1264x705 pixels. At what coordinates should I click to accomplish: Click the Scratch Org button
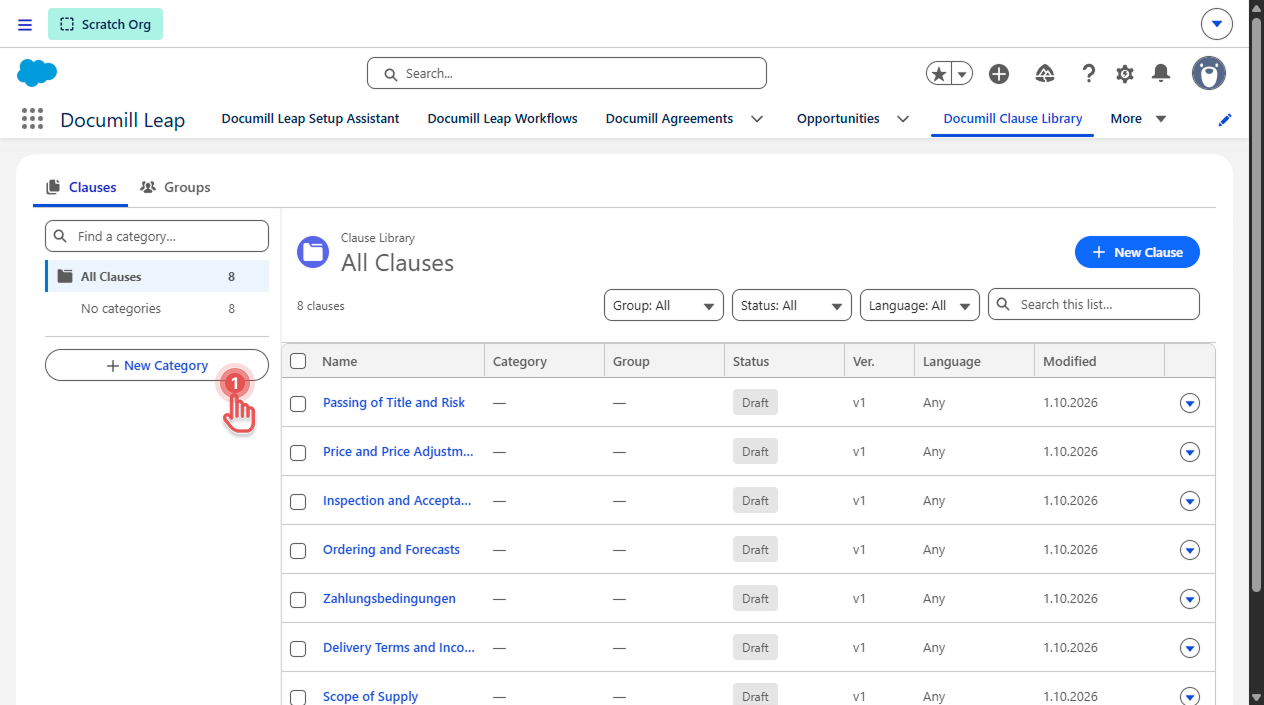click(105, 24)
